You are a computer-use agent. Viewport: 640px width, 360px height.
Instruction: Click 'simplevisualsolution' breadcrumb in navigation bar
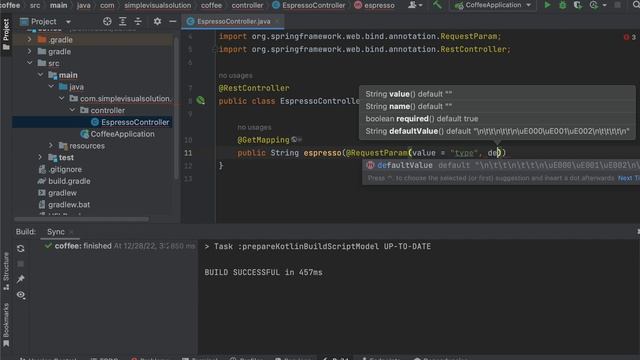click(x=158, y=5)
